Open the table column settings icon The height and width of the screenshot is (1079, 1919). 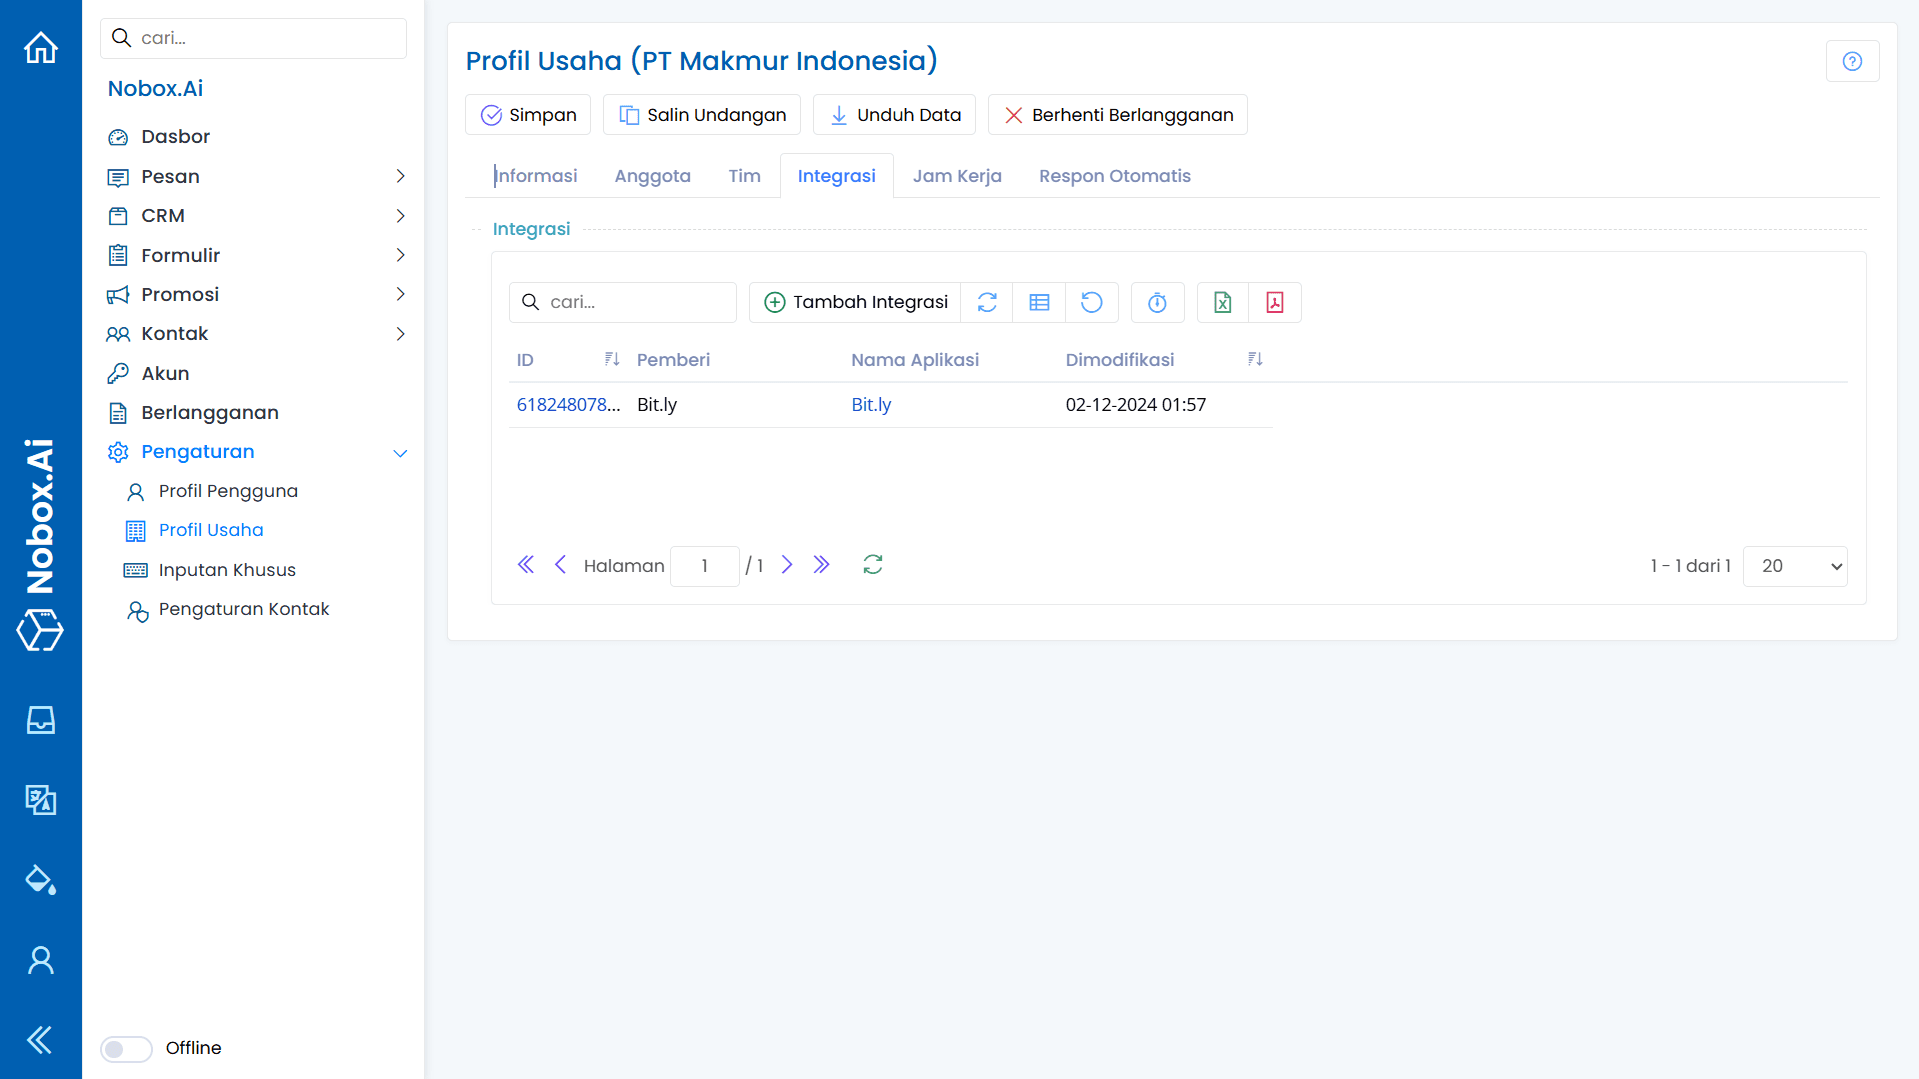point(1039,302)
